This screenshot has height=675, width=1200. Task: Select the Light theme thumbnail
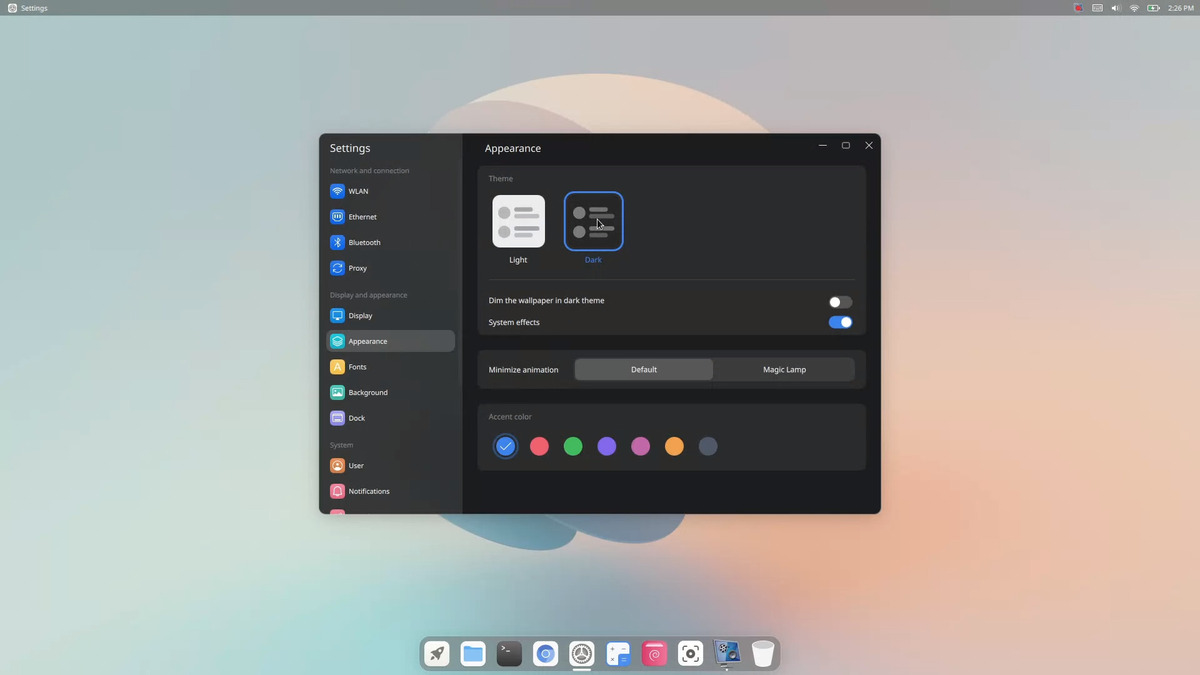pos(518,221)
